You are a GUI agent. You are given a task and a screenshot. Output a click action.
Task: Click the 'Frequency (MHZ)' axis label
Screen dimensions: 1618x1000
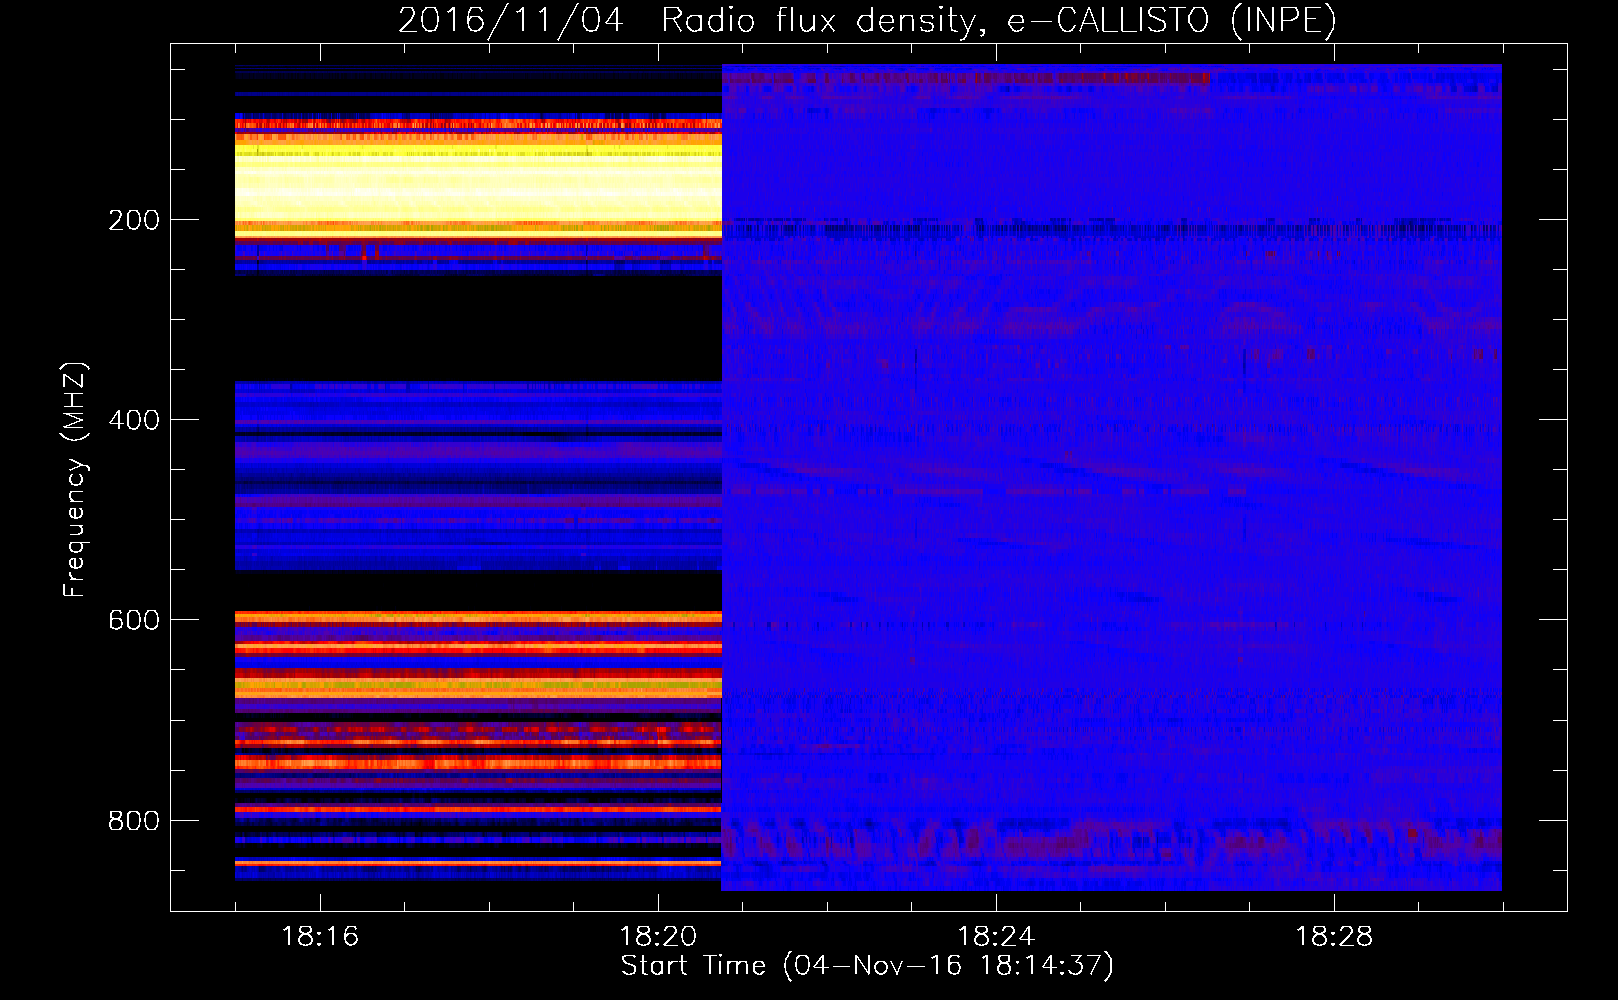(75, 479)
